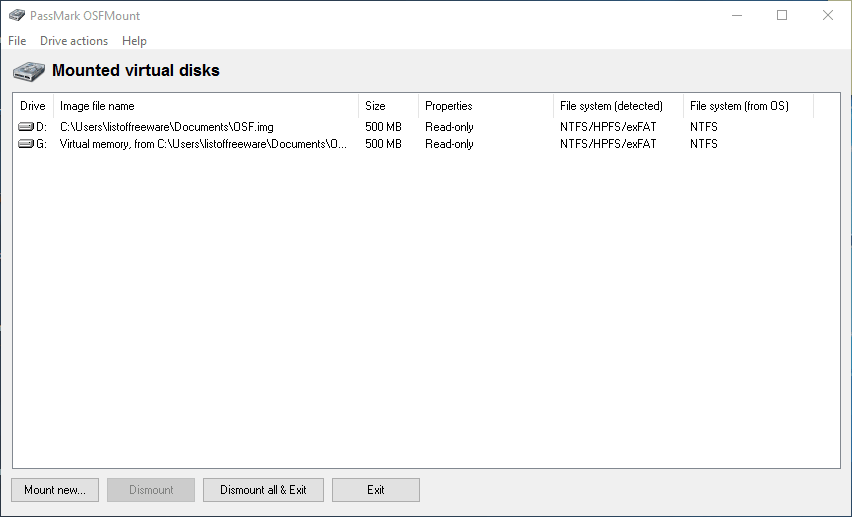Click File system (from OS) column header
Screen dimensions: 852x517
[748, 106]
